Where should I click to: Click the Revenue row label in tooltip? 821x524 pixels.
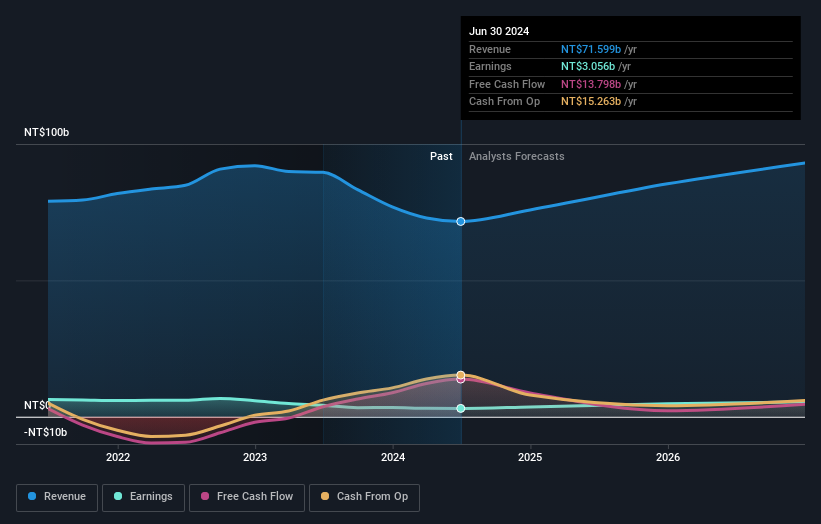pos(490,49)
